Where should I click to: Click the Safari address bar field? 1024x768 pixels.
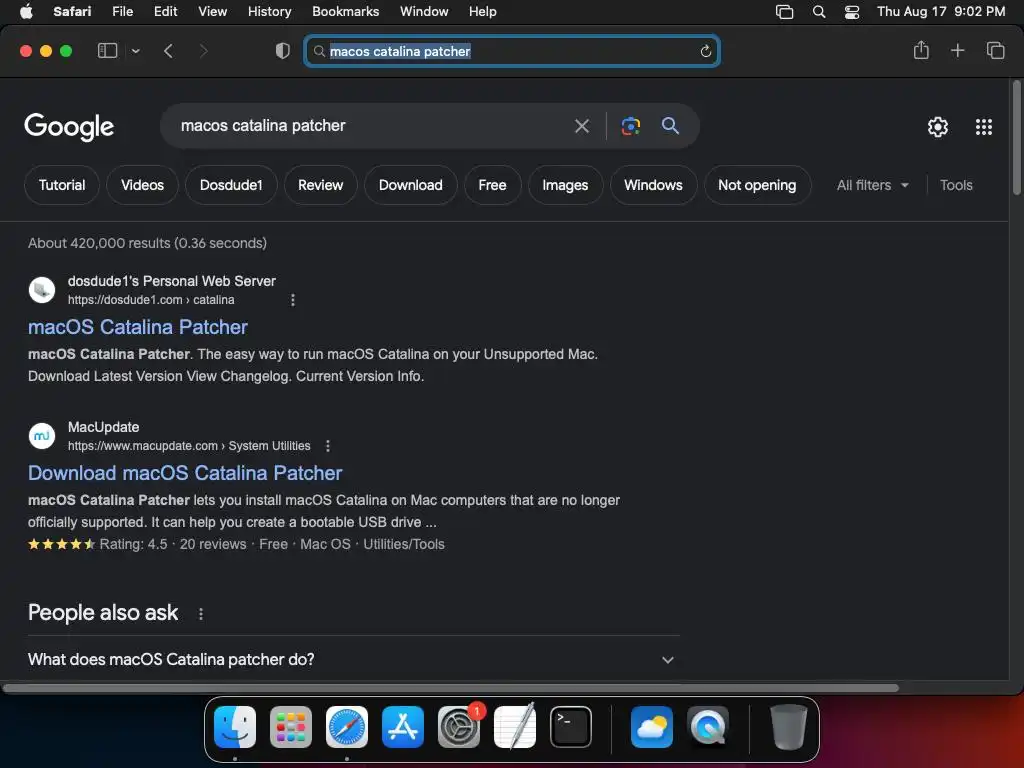[x=512, y=51]
